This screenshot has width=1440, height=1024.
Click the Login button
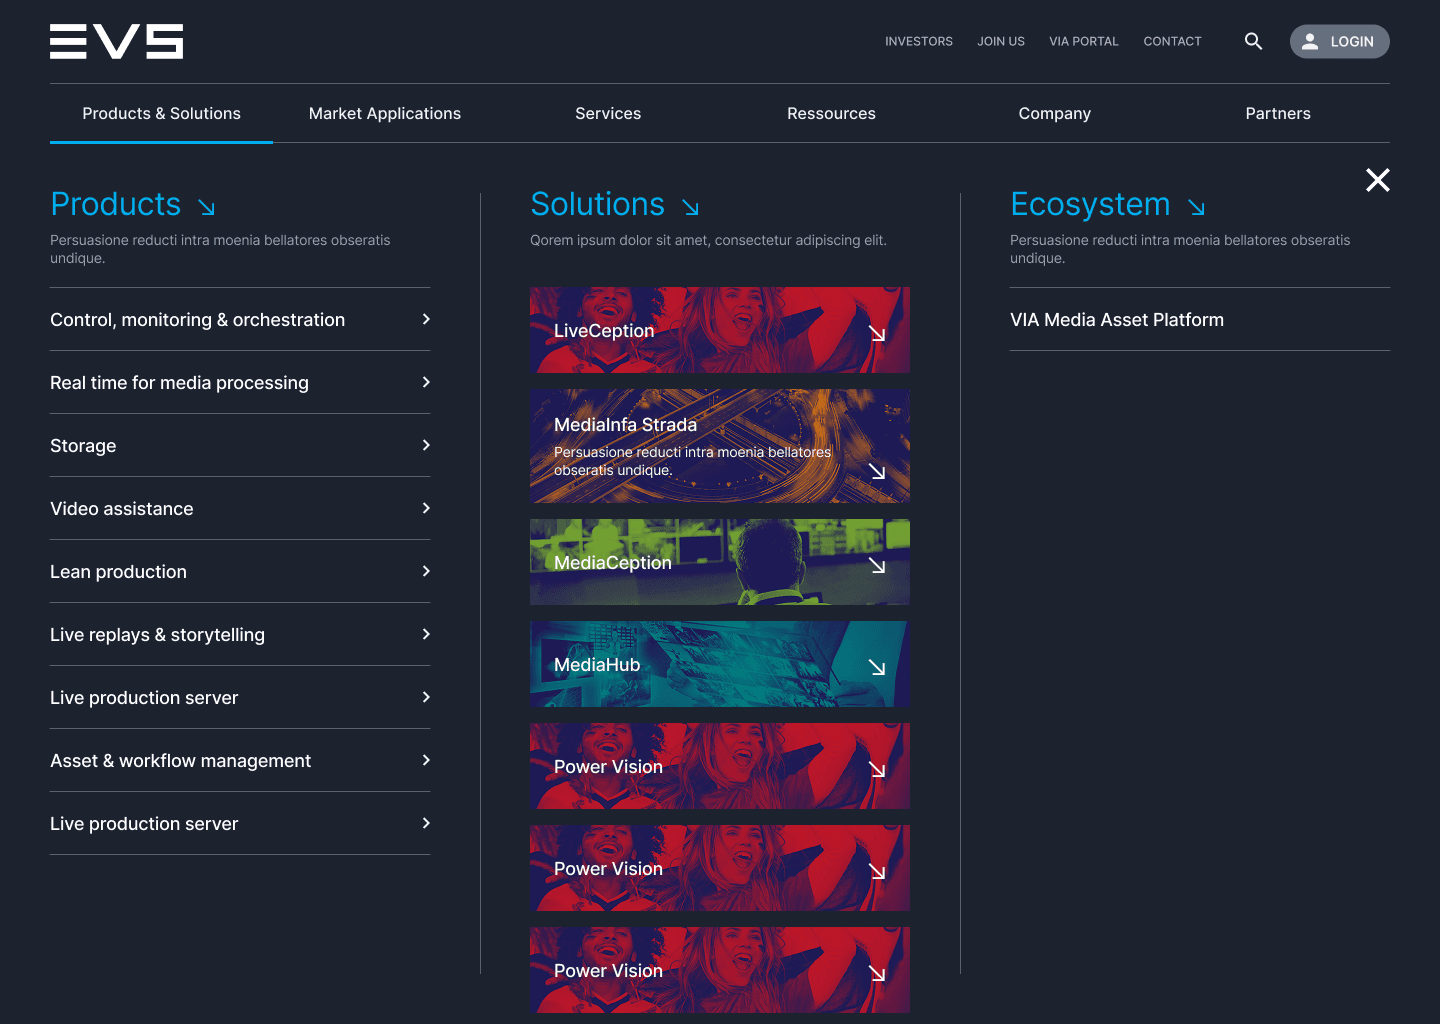click(1339, 41)
